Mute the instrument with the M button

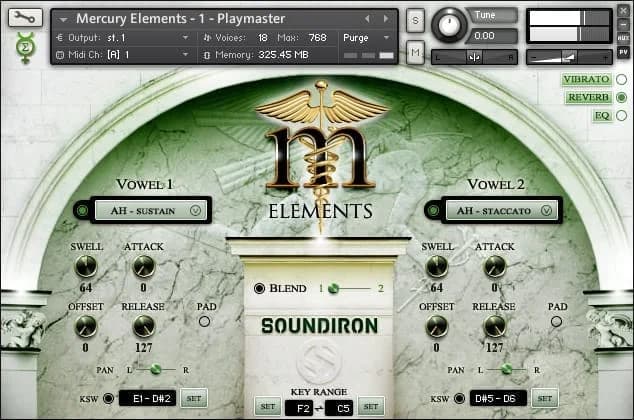coord(415,53)
